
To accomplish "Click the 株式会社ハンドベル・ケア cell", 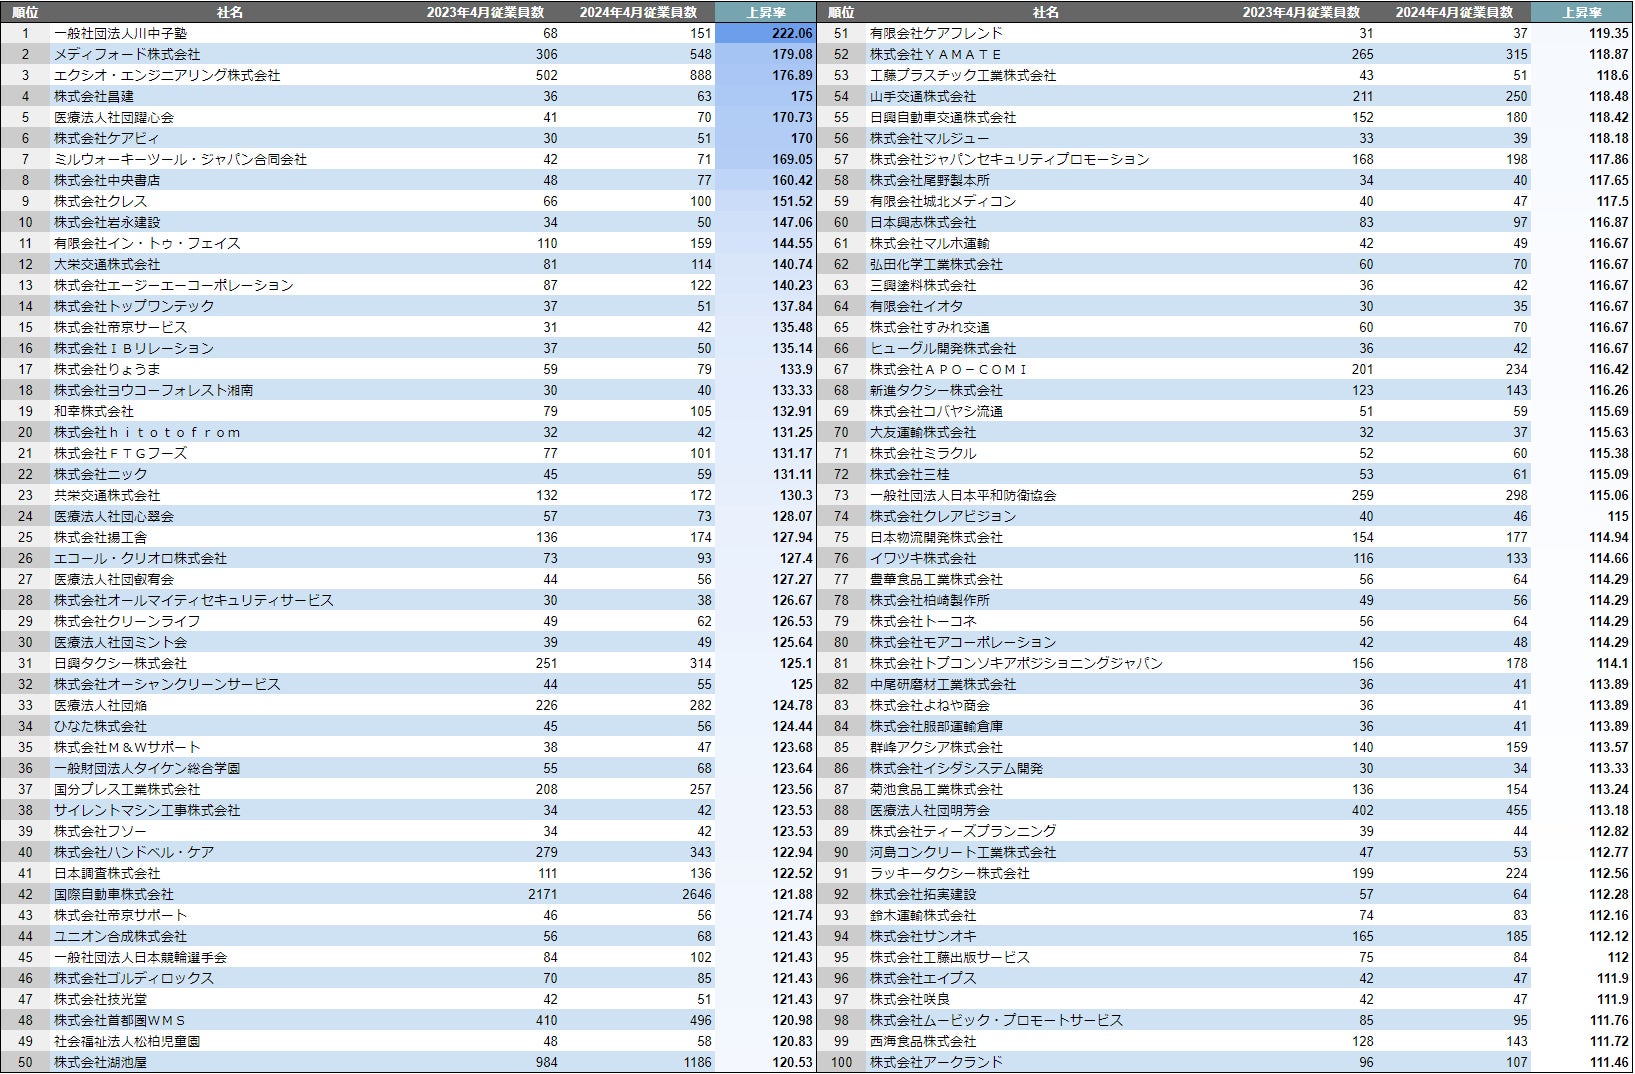I will (x=134, y=852).
